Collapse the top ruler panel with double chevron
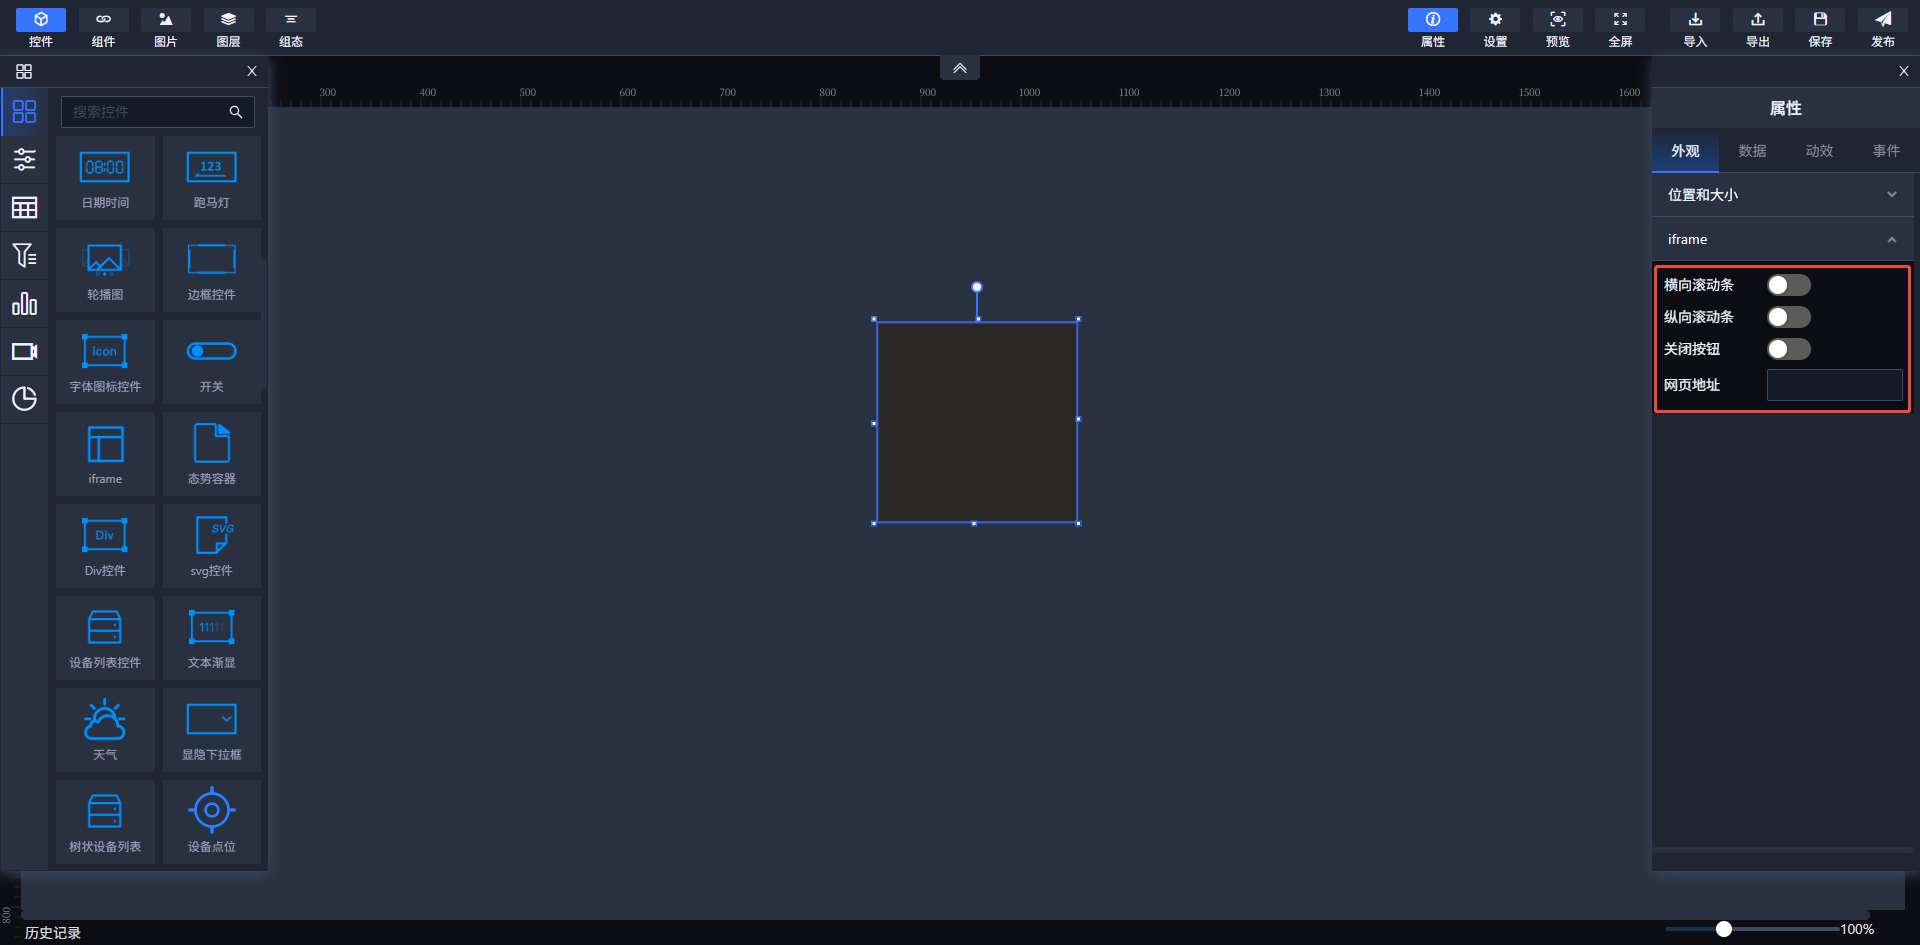The width and height of the screenshot is (1920, 945). 959,68
